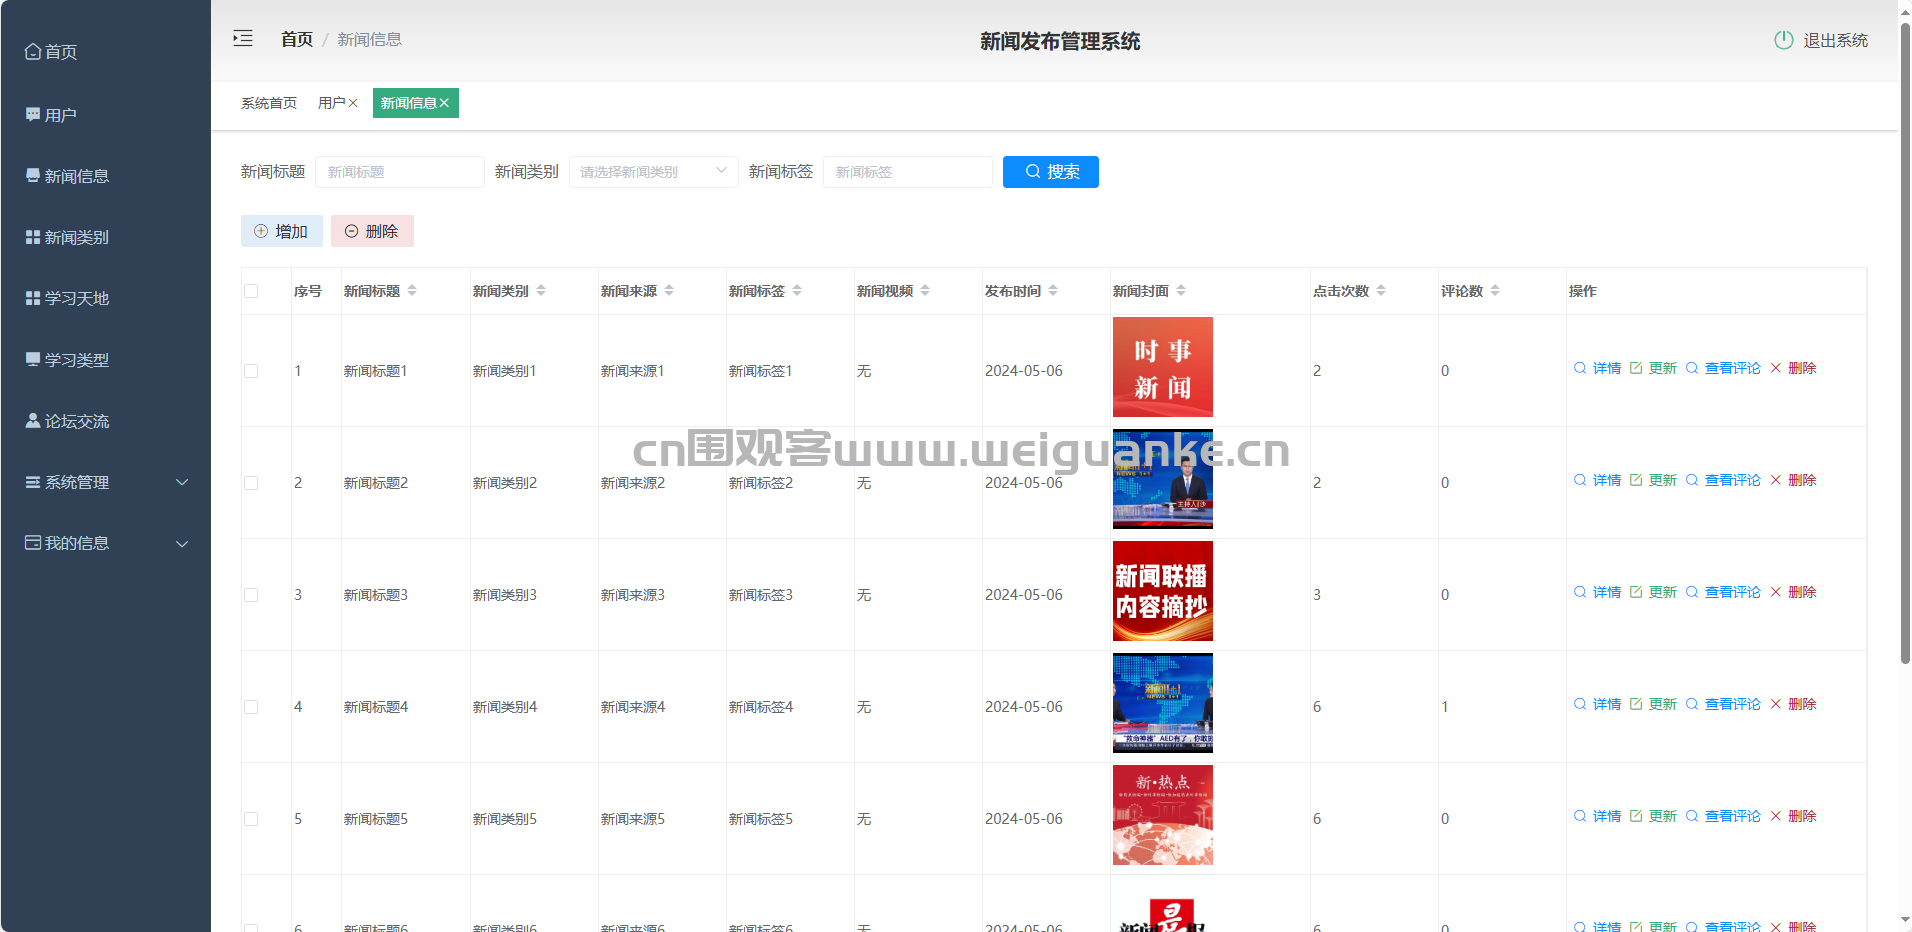Expand the 我的信息 sidebar menu
The height and width of the screenshot is (932, 1912).
click(105, 543)
